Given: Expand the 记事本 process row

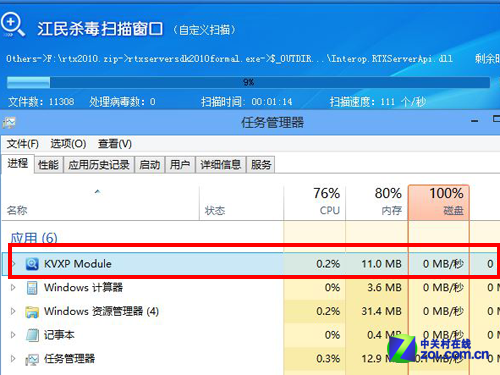Looking at the screenshot, I should click(13, 335).
